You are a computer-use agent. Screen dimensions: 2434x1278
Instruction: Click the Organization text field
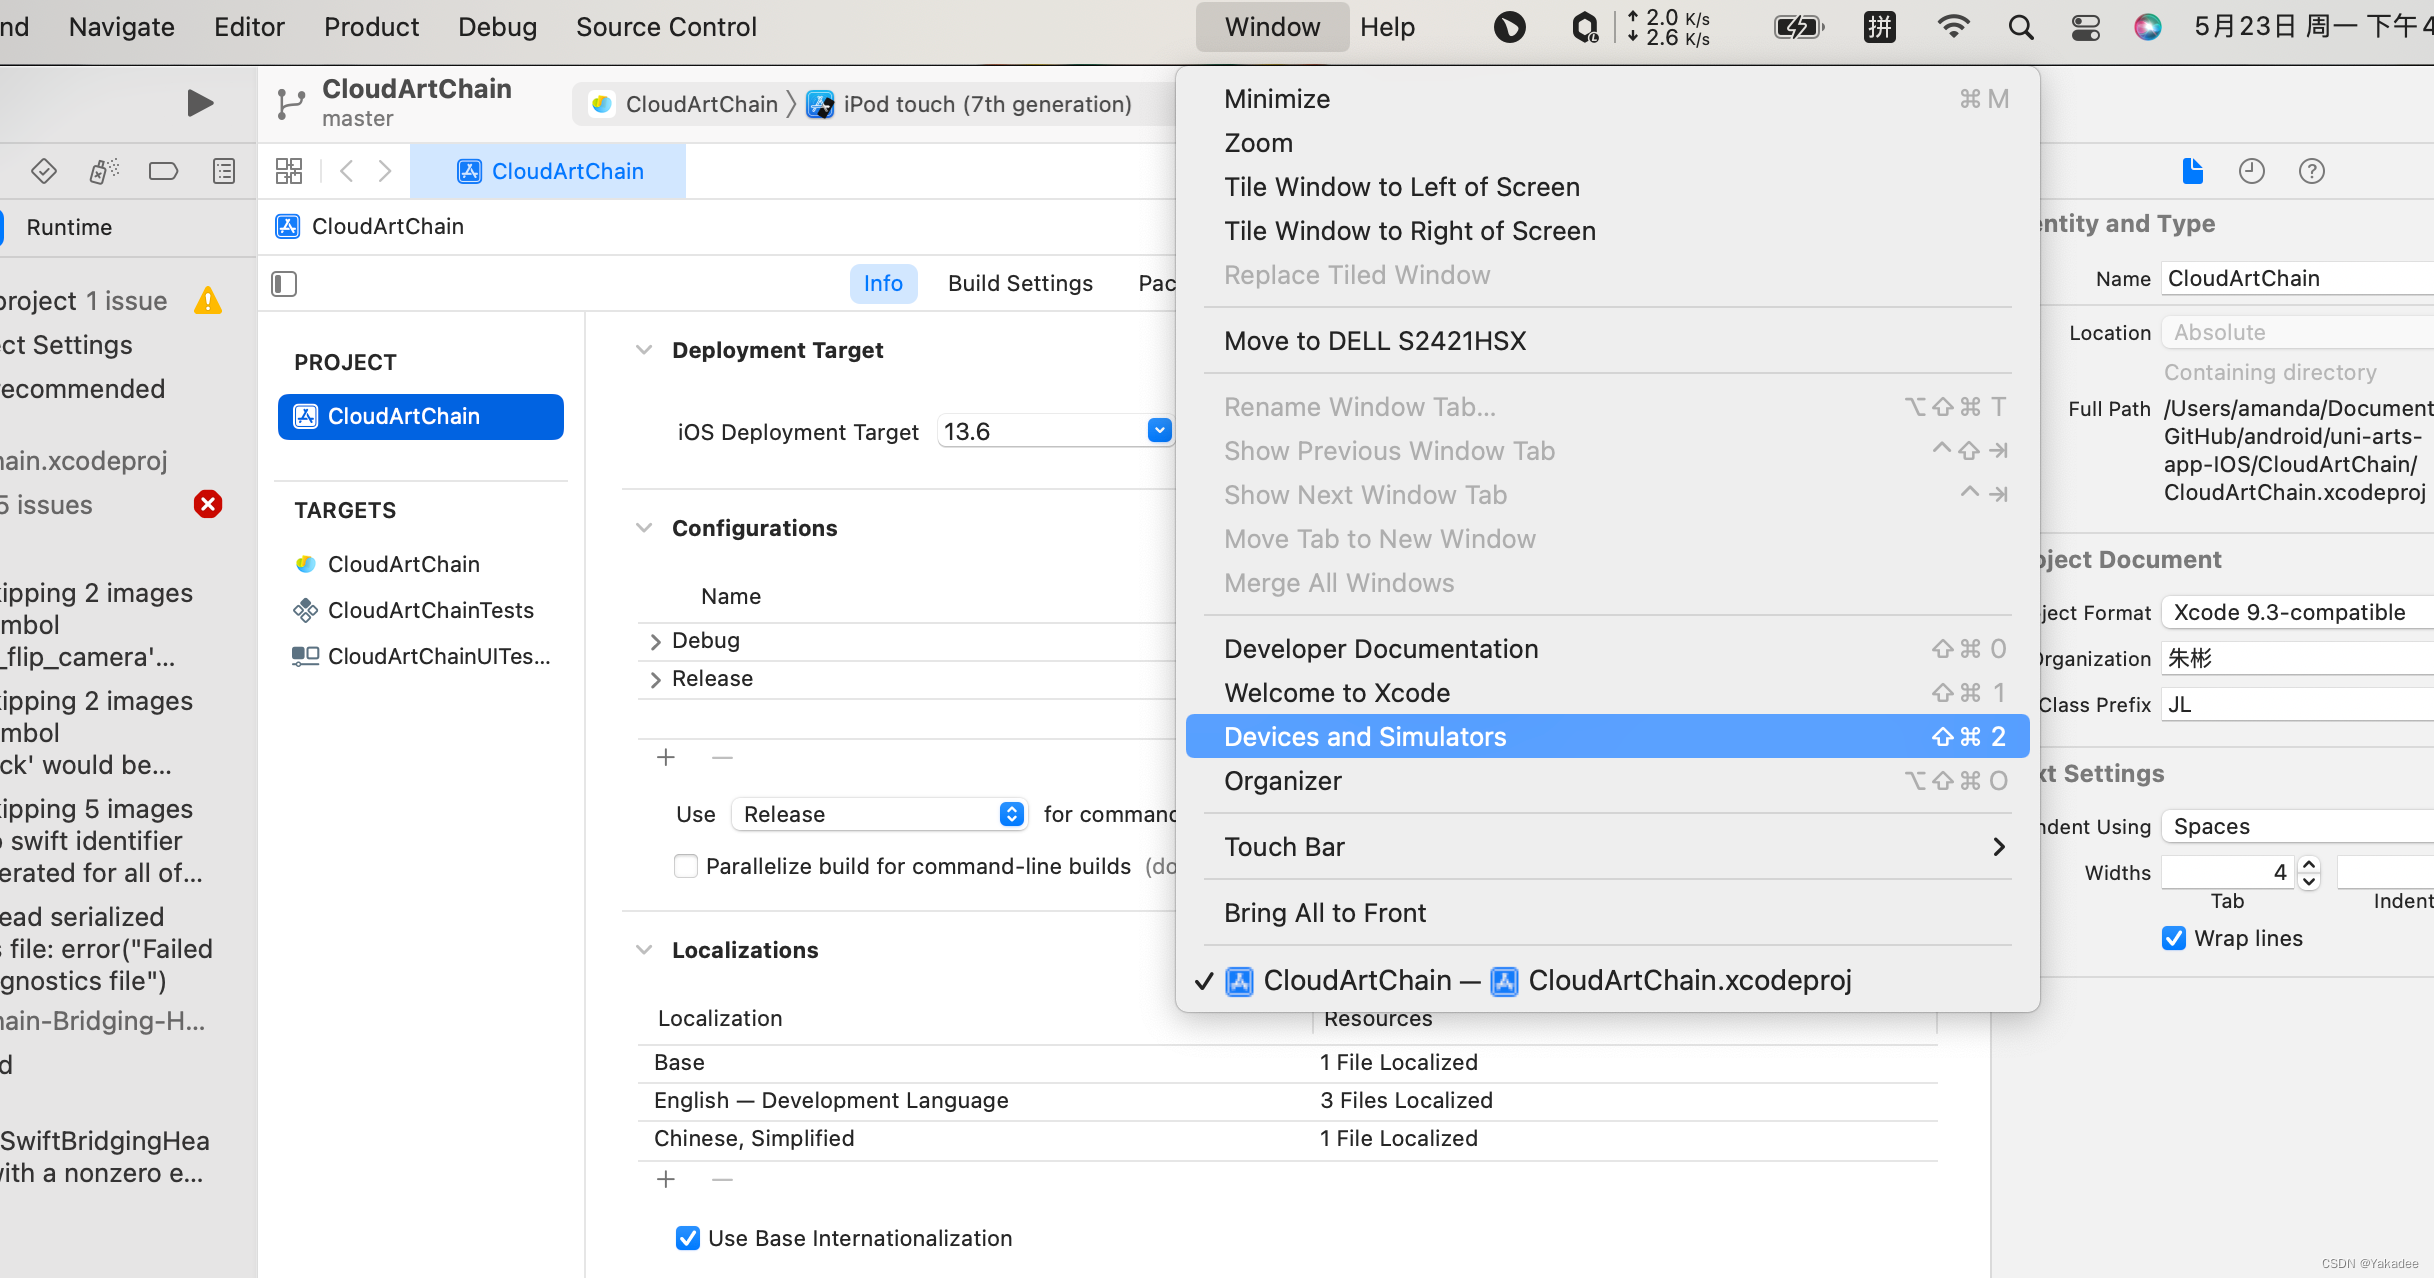point(2297,658)
